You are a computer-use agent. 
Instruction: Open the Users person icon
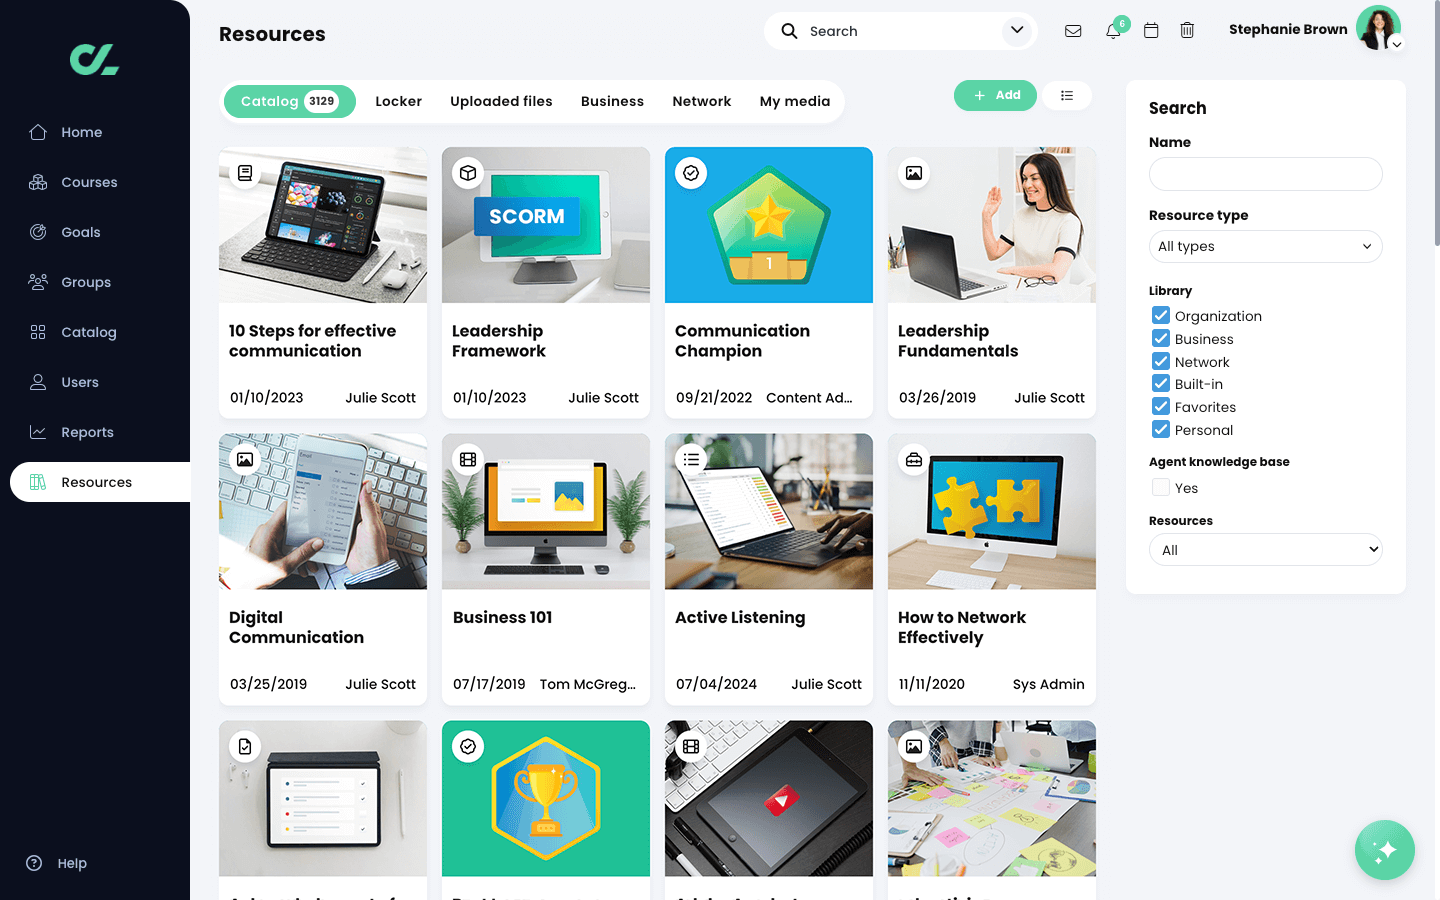38,382
